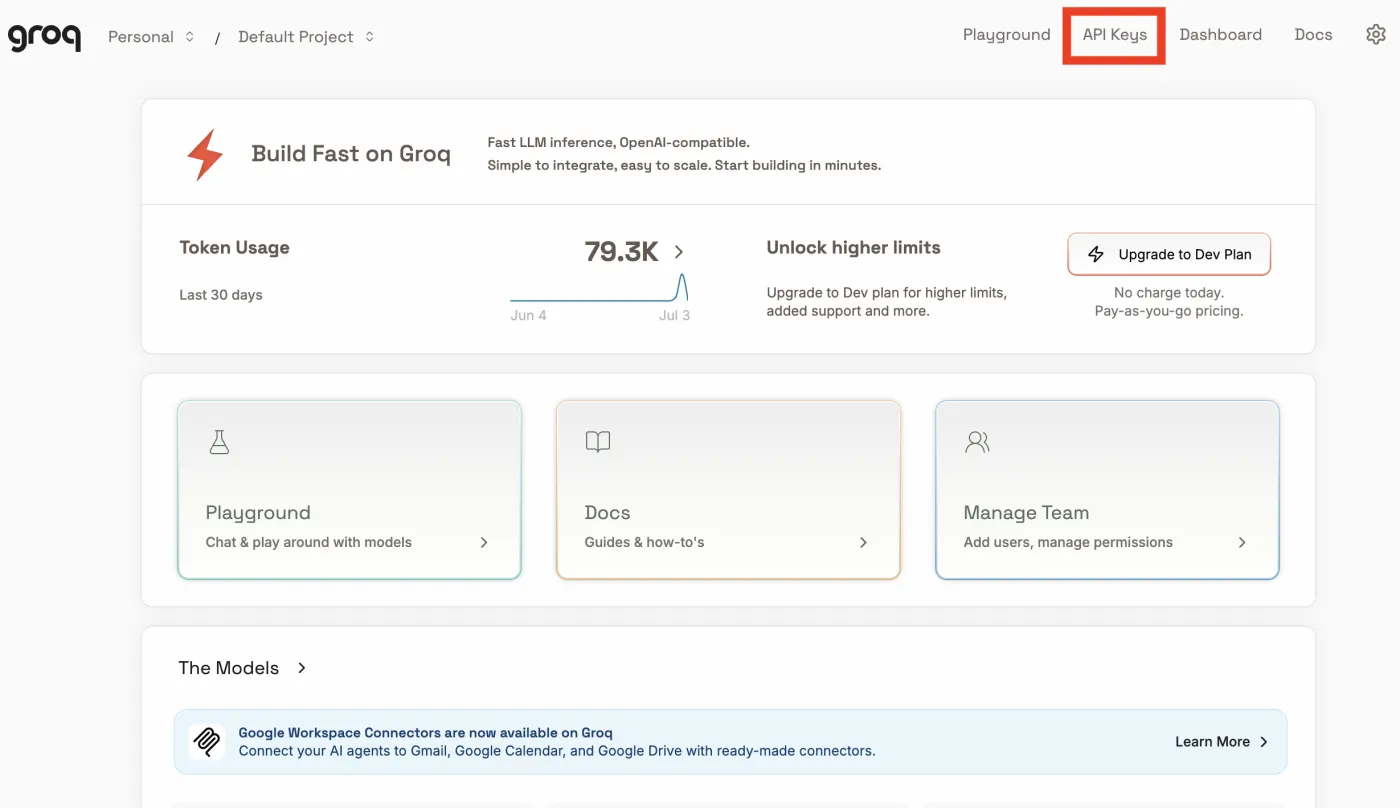Click 'Fast LLM inference, OpenAI-compatible.' text
This screenshot has width=1400, height=808.
(618, 143)
